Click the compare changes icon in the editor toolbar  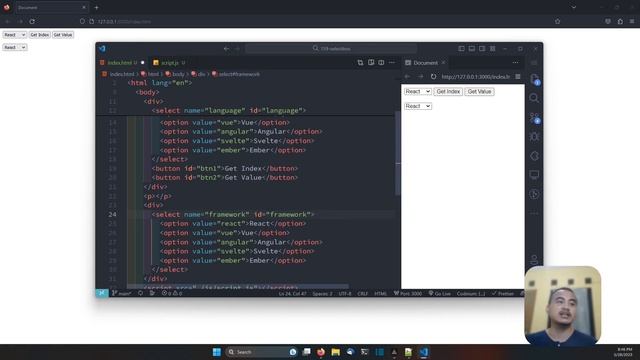(360, 62)
